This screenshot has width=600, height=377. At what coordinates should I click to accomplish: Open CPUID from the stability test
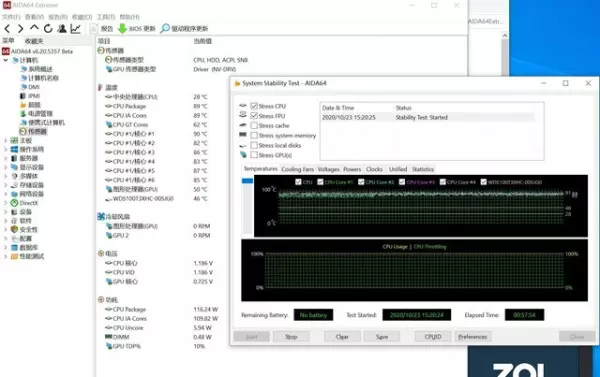433,337
